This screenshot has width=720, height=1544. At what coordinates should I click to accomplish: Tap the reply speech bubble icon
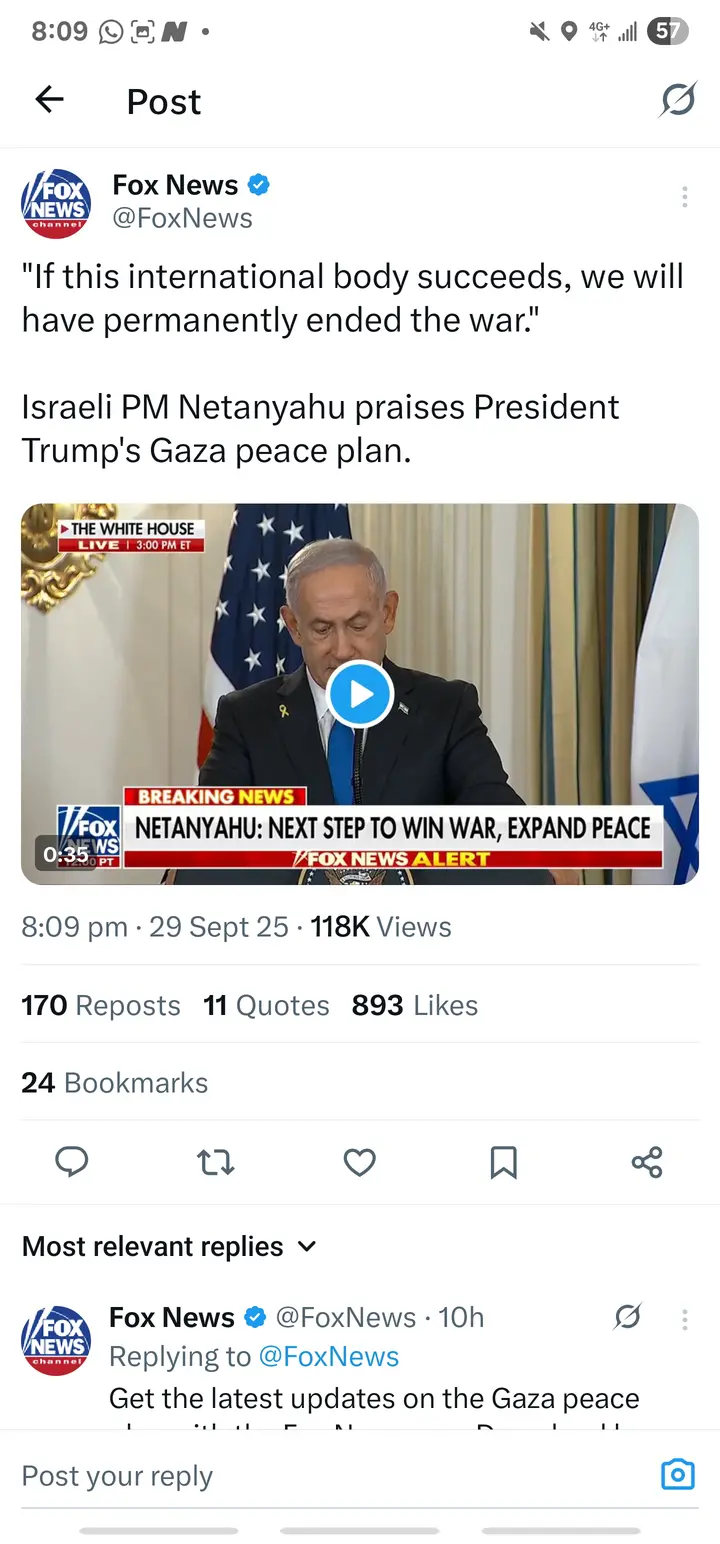pyautogui.click(x=71, y=1162)
